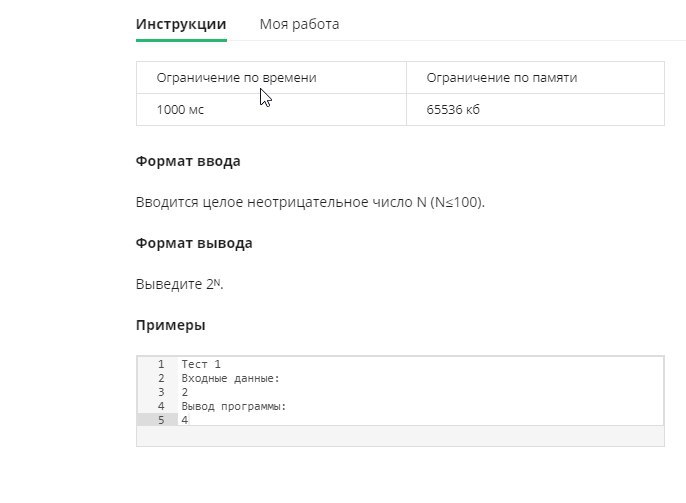Click the Примеры heading
The height and width of the screenshot is (503, 686).
(171, 325)
